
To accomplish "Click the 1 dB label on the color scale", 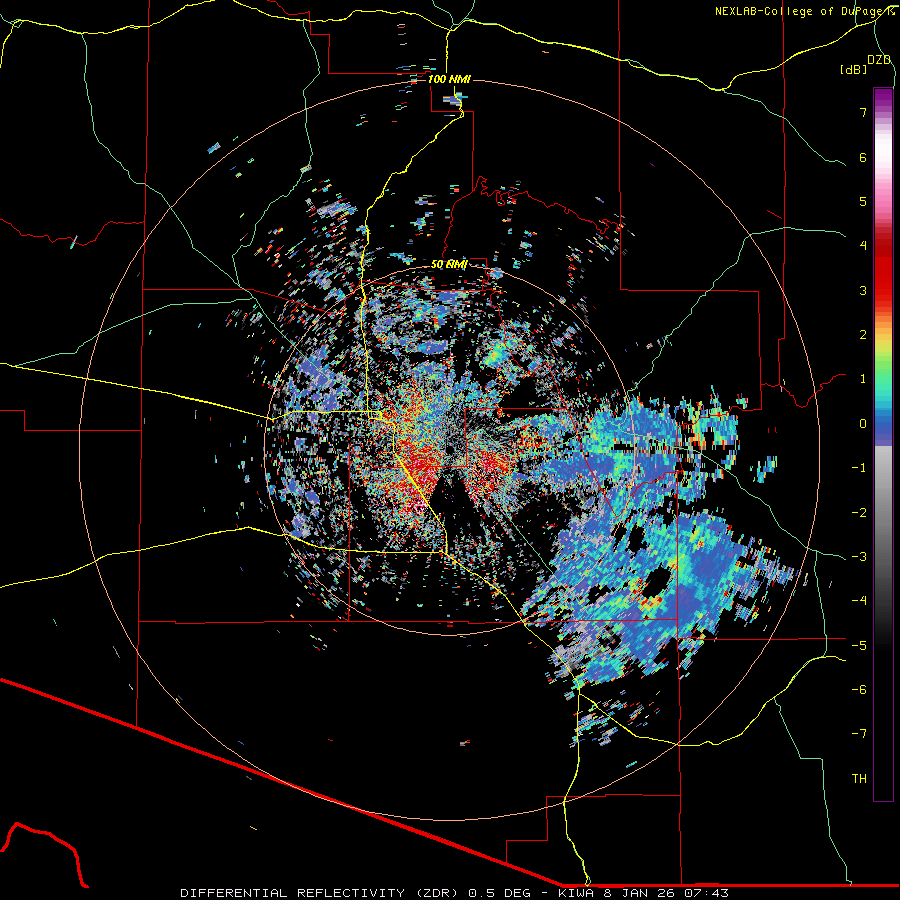I will tap(863, 379).
